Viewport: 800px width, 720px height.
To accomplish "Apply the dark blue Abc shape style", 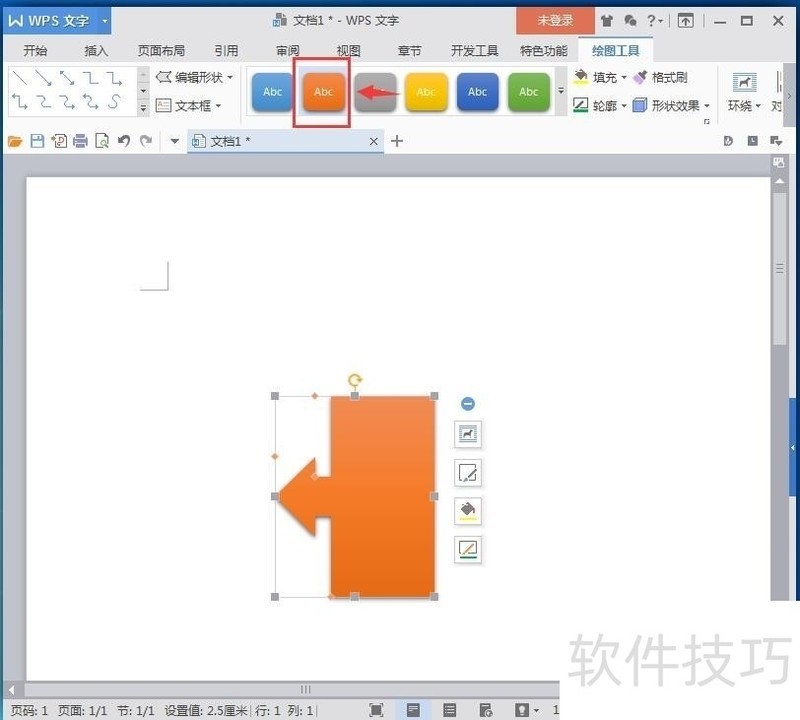I will pos(478,92).
